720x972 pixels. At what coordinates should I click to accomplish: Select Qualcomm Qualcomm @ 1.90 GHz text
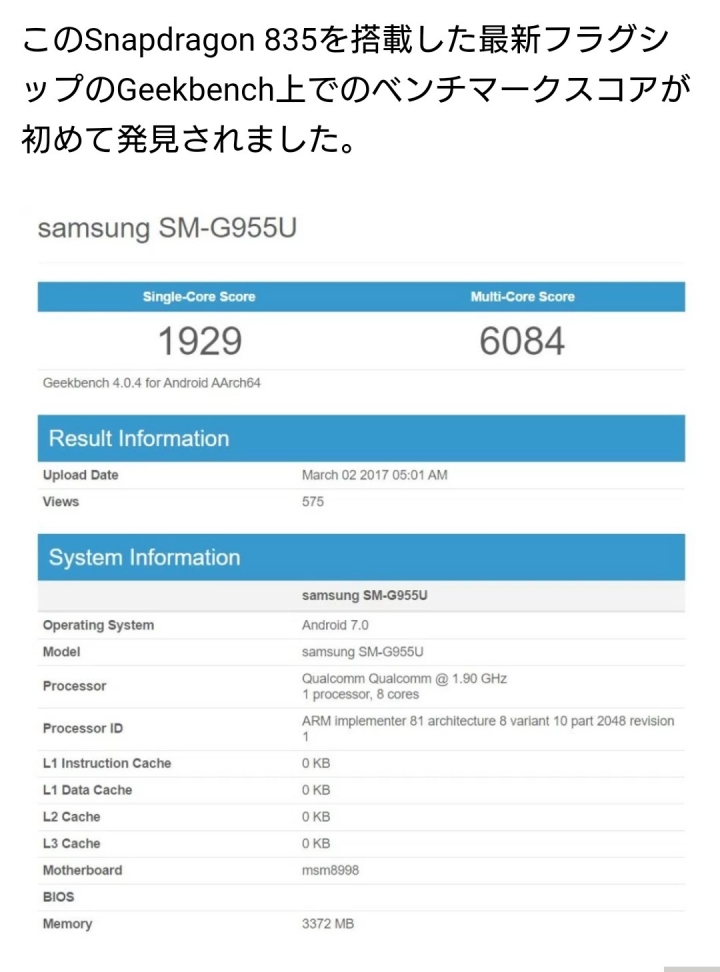click(x=404, y=678)
